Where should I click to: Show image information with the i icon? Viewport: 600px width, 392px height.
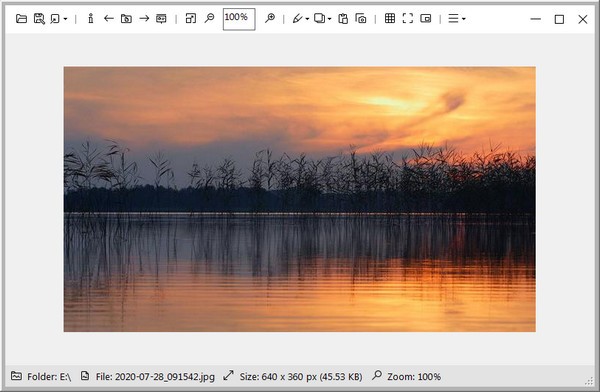tap(91, 18)
